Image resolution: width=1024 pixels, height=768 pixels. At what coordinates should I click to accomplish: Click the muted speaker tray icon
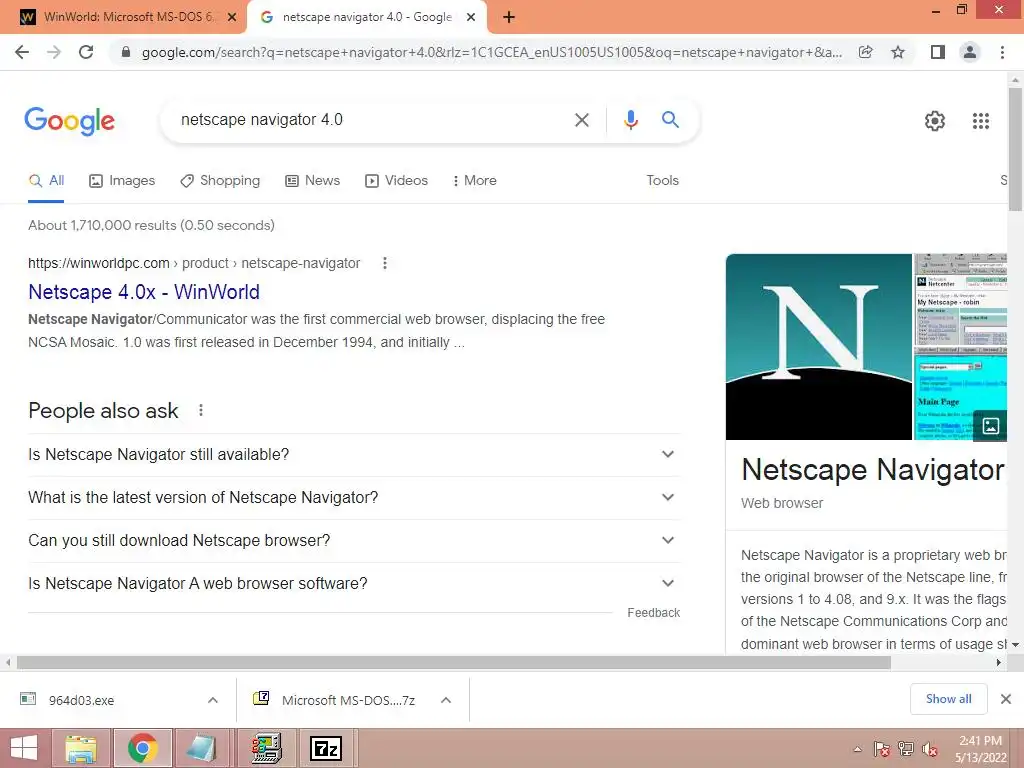(x=930, y=749)
